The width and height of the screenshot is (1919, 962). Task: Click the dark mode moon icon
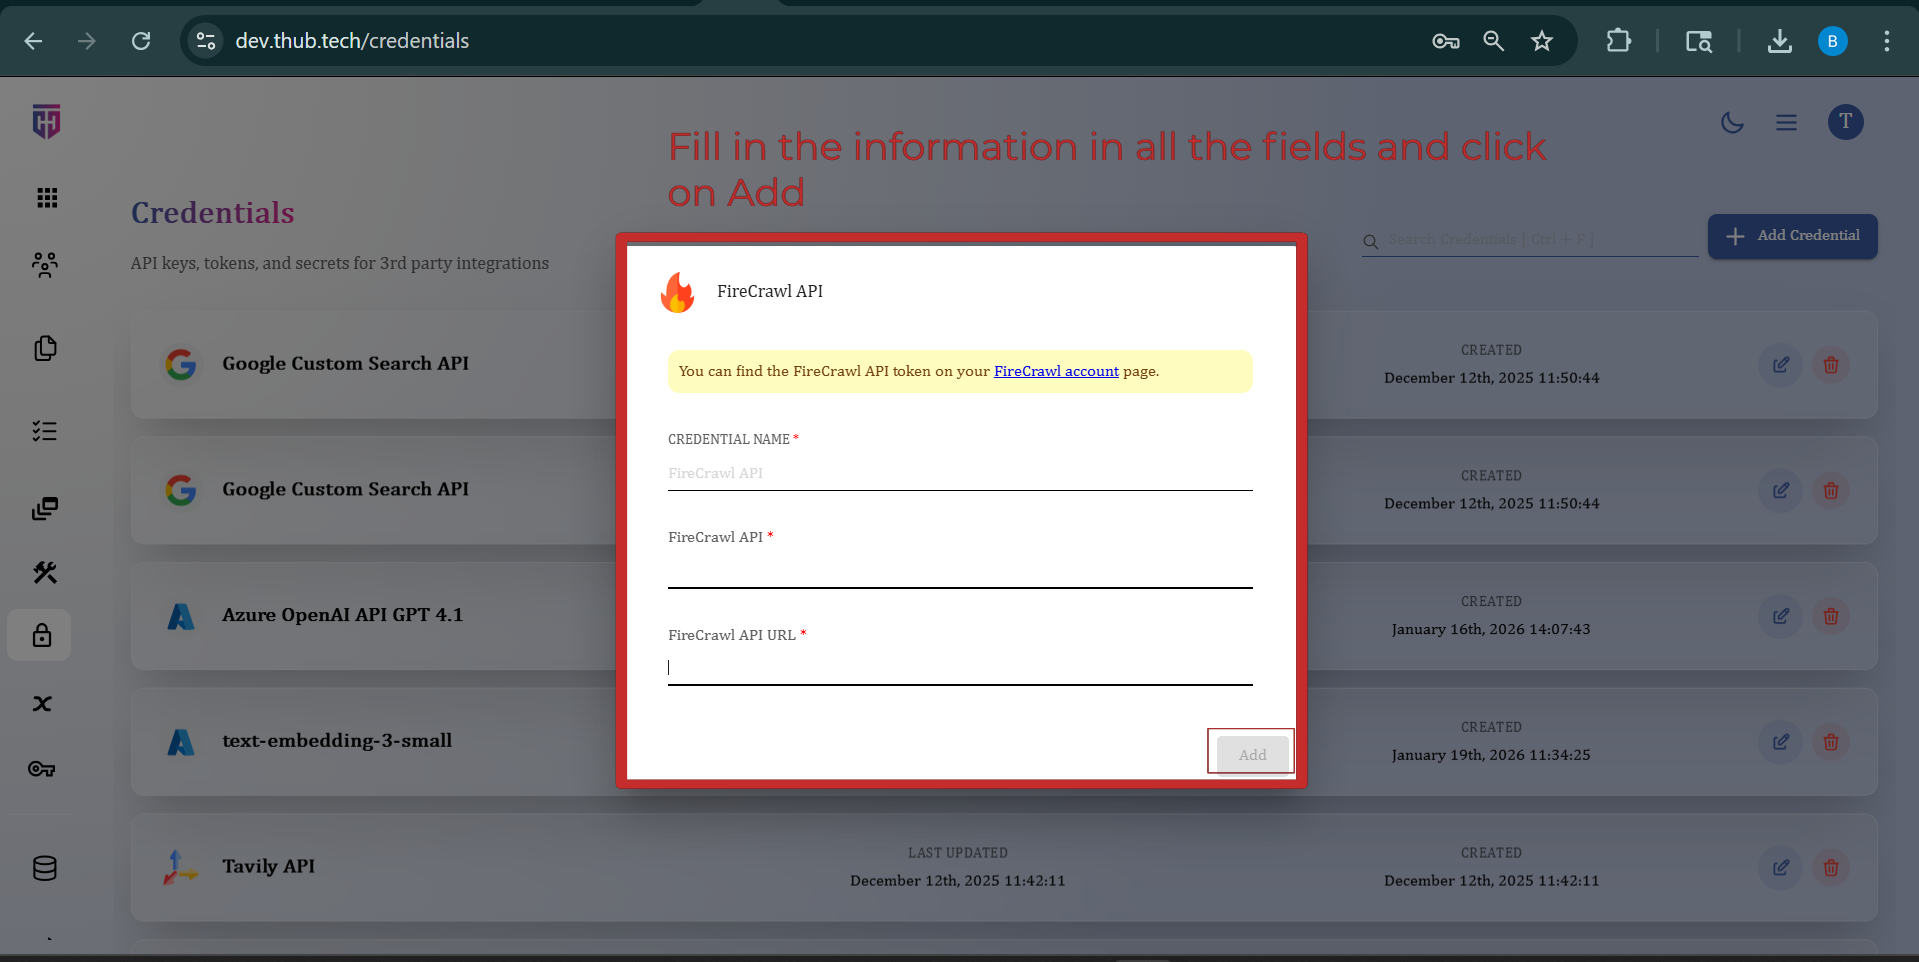(1732, 123)
